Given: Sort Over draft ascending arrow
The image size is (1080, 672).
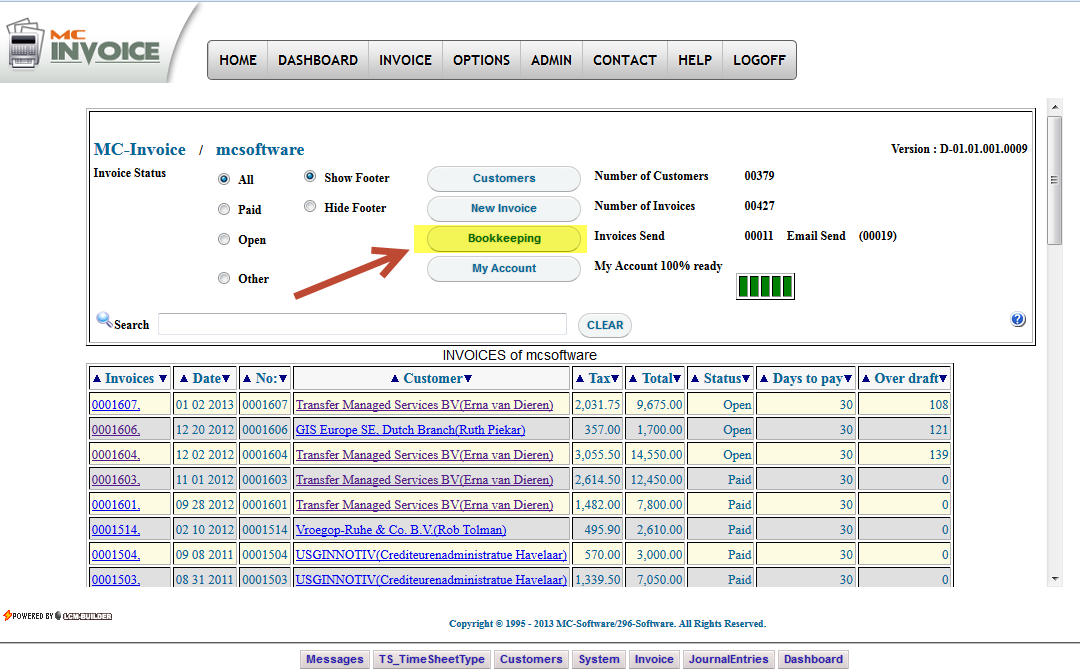Looking at the screenshot, I should (866, 379).
